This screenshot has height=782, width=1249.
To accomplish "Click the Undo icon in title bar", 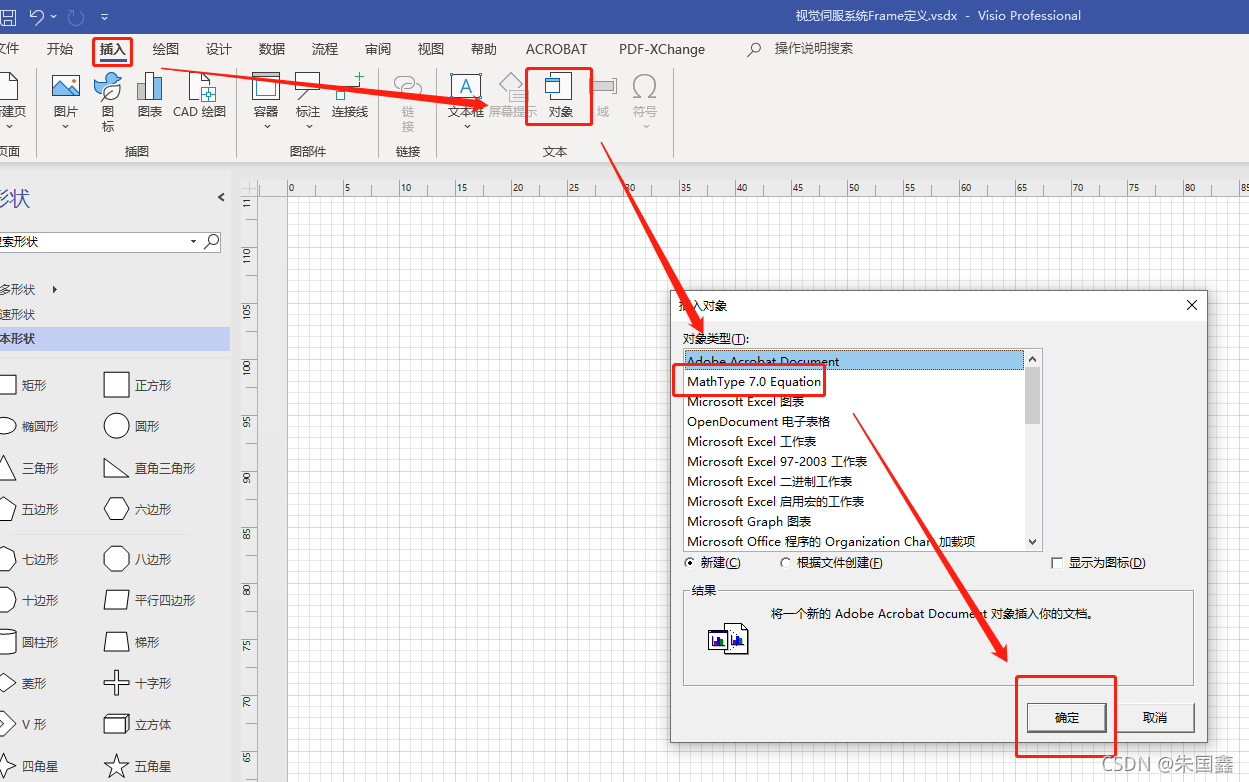I will (x=37, y=16).
